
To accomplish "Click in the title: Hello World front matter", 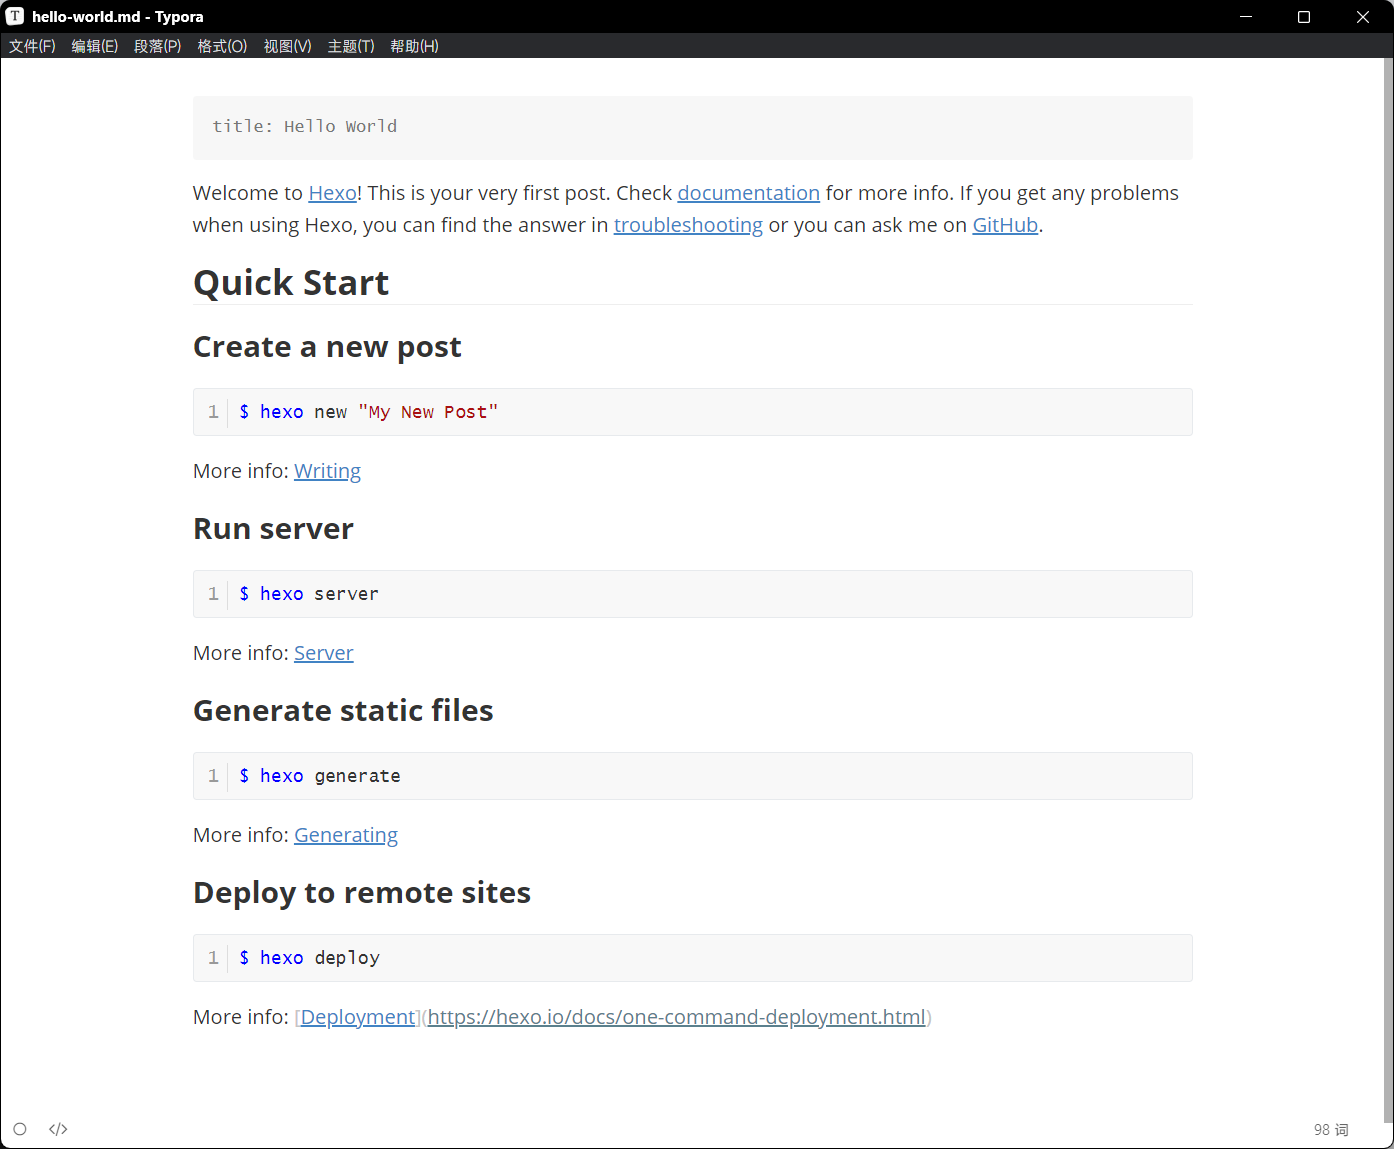I will click(x=693, y=127).
